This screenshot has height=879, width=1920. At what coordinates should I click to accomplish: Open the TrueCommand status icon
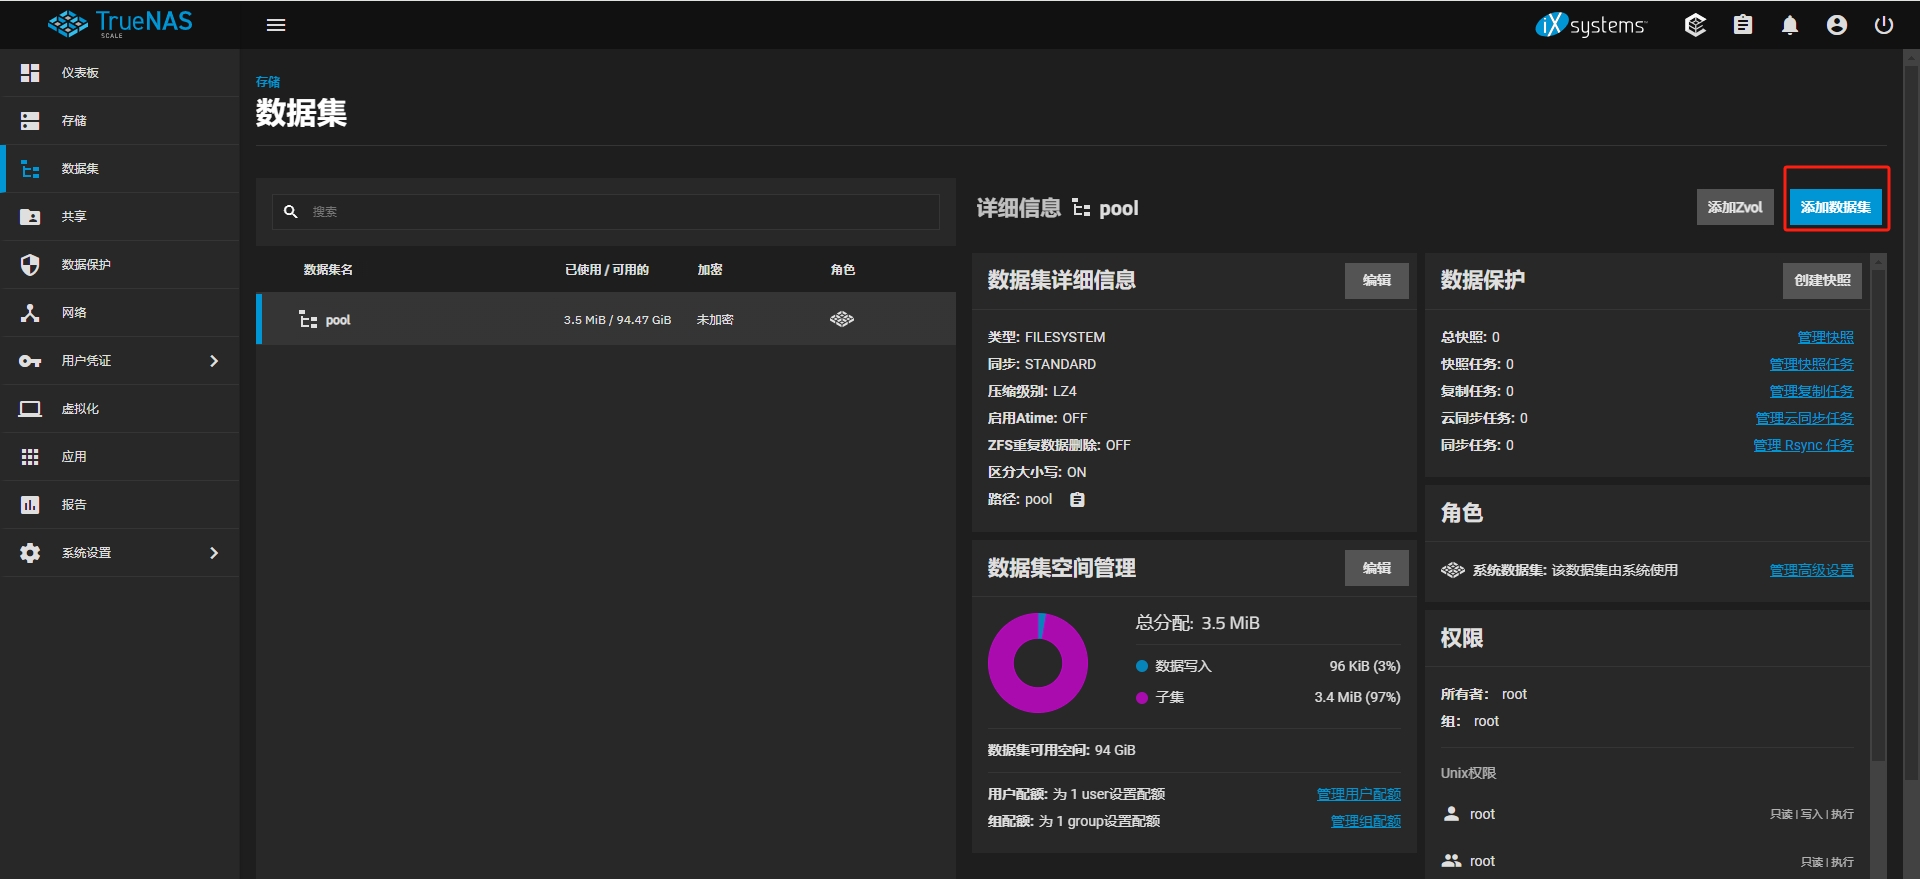click(x=1695, y=25)
